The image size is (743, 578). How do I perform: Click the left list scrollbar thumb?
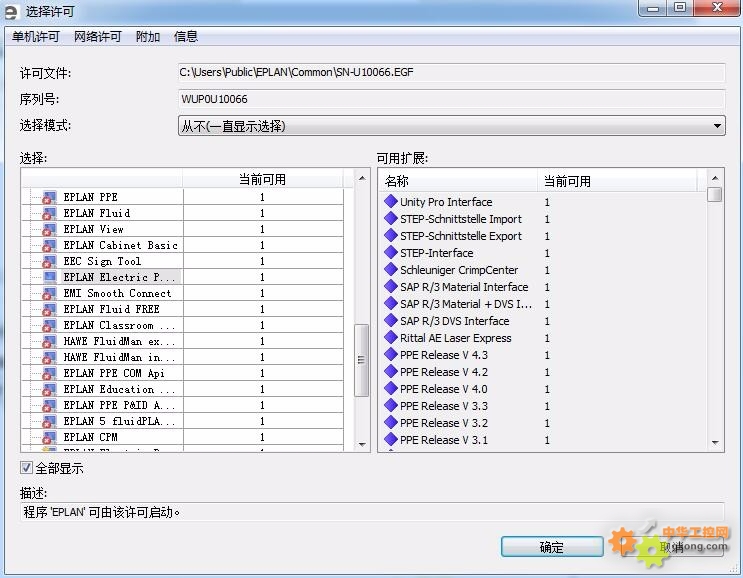coord(362,360)
